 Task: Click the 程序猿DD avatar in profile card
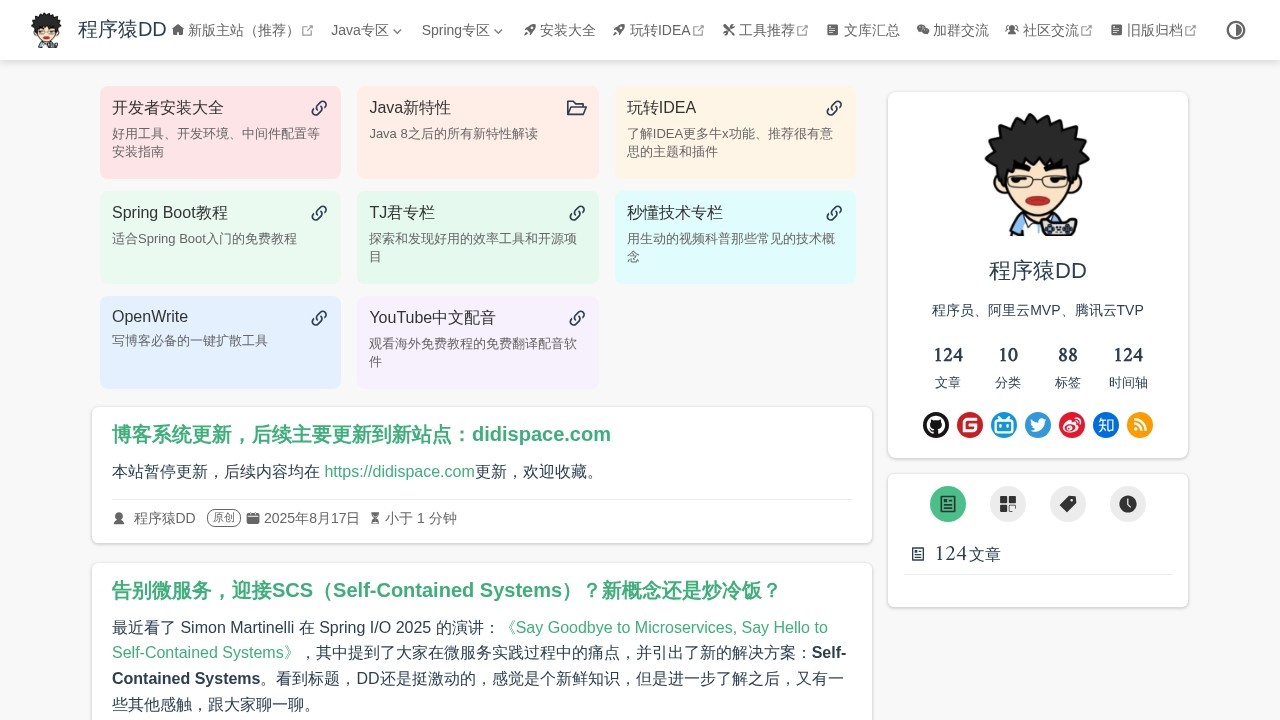1037,175
